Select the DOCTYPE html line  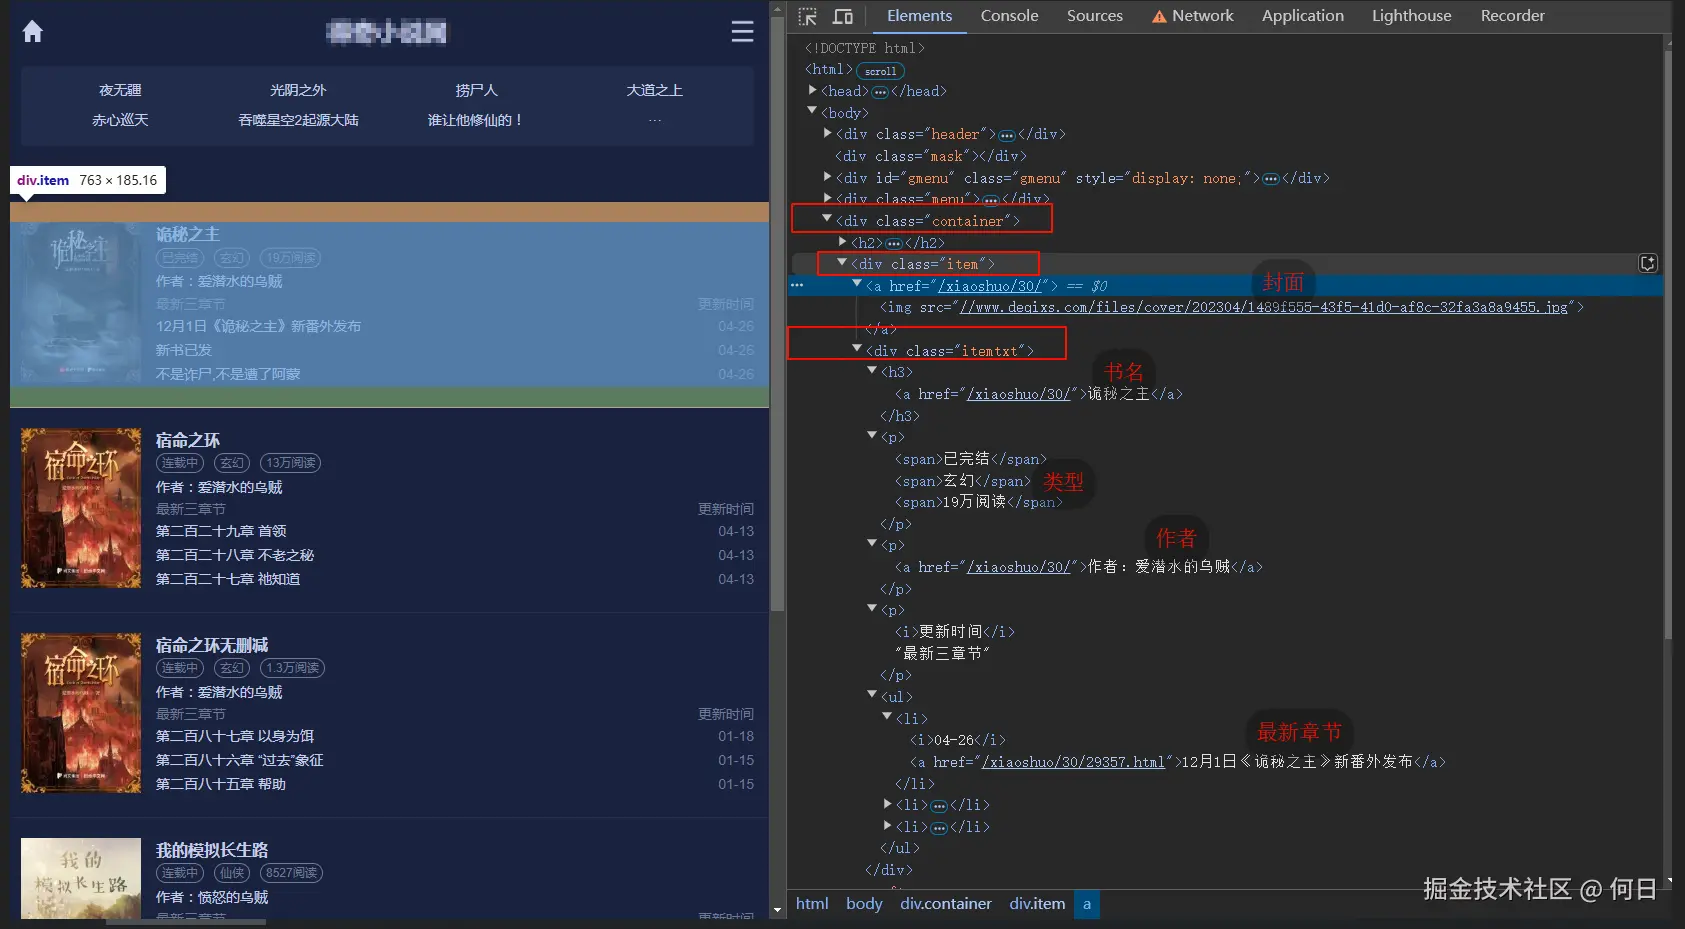pyautogui.click(x=865, y=48)
